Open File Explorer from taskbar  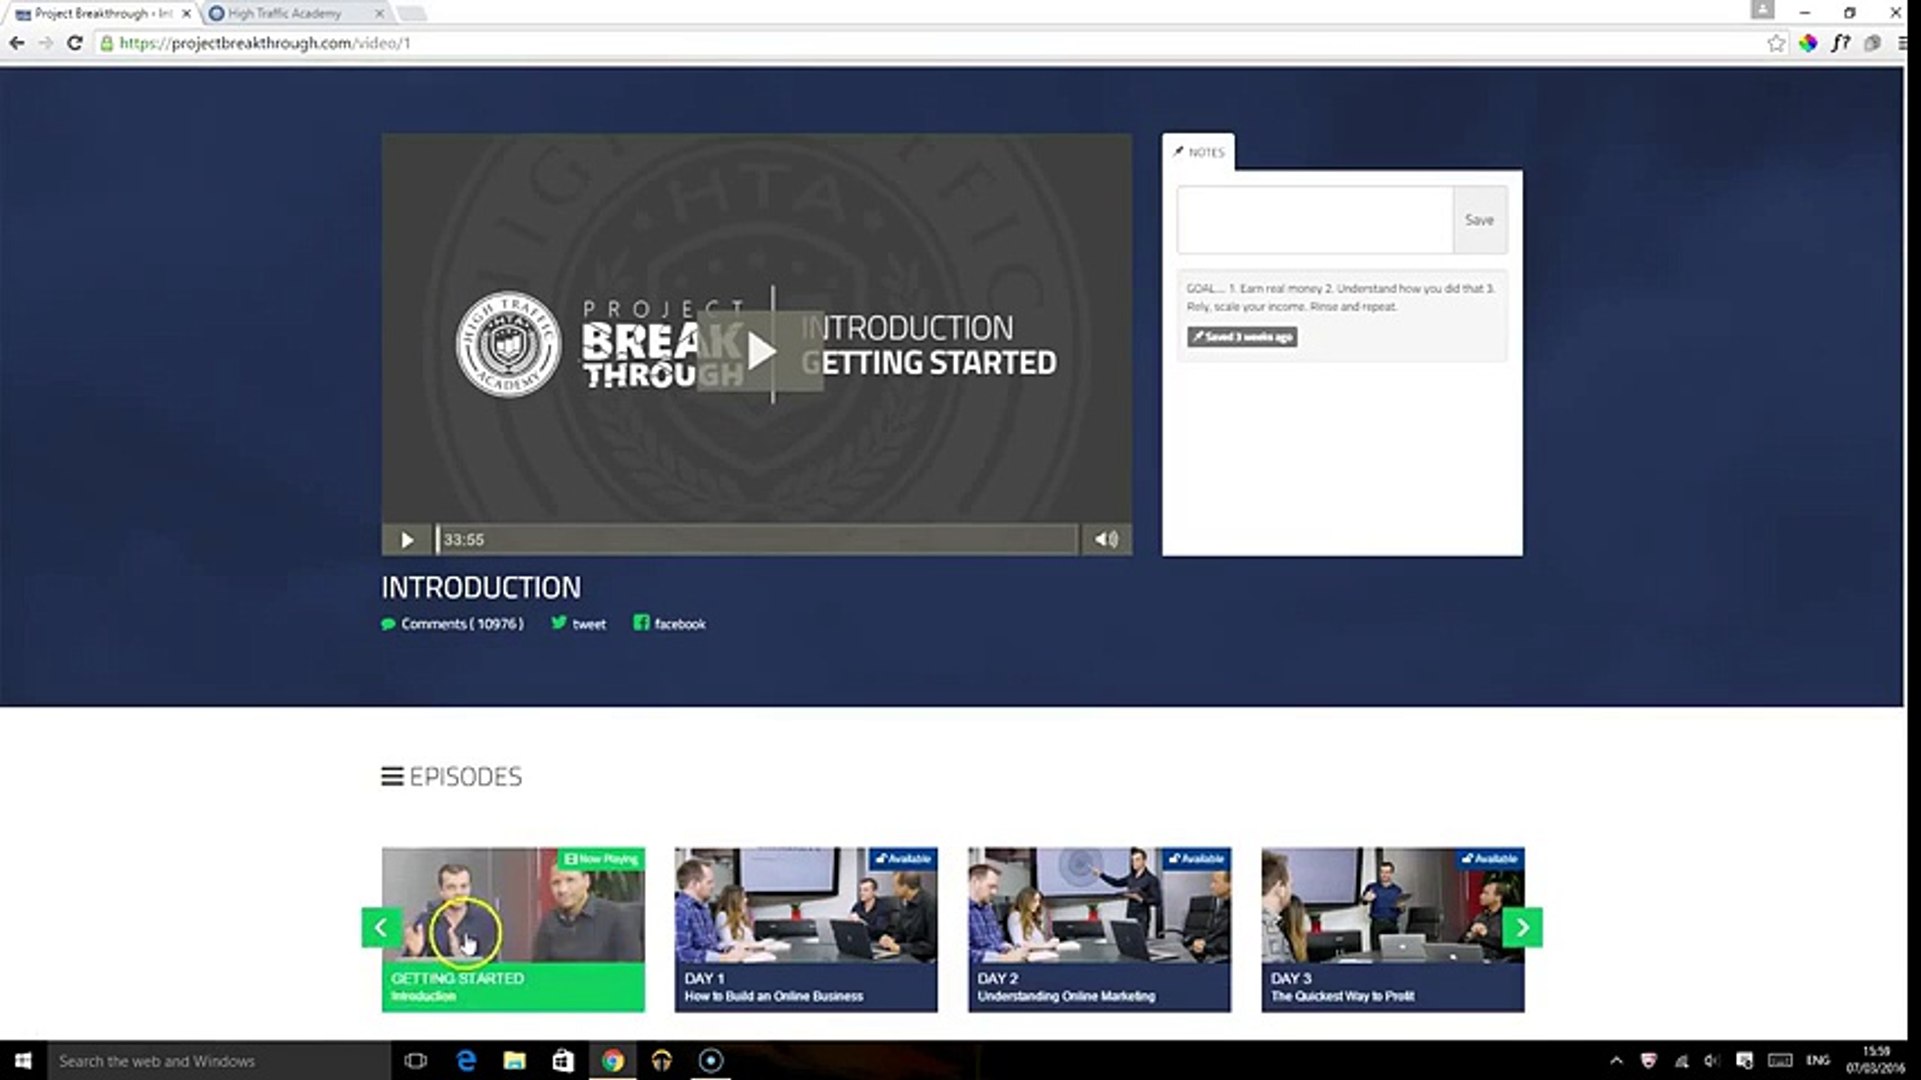(x=514, y=1061)
